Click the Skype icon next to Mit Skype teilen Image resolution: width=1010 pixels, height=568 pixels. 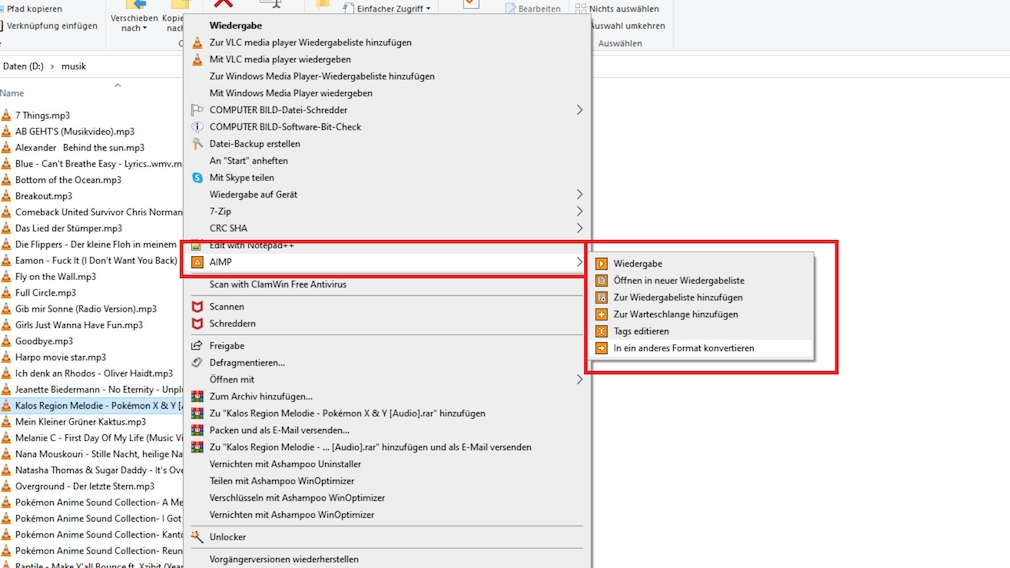tap(197, 178)
